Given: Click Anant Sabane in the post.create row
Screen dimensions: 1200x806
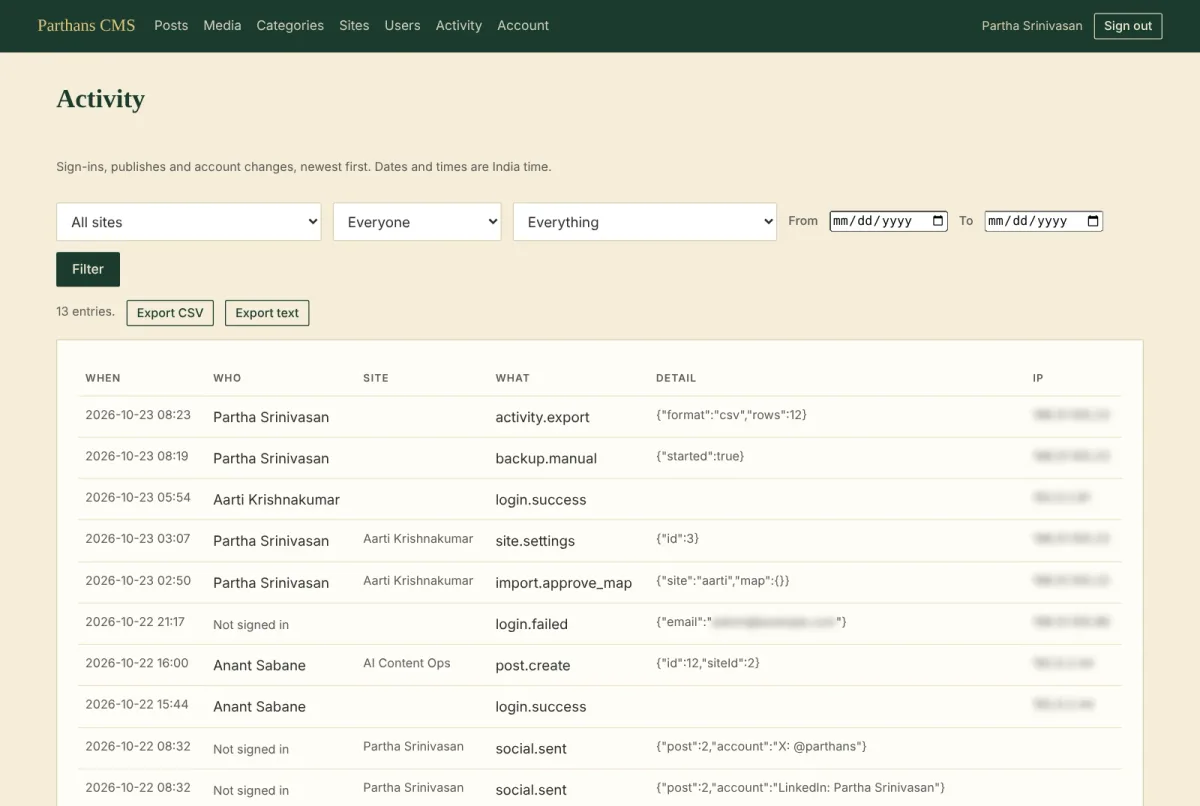Looking at the screenshot, I should click(259, 665).
